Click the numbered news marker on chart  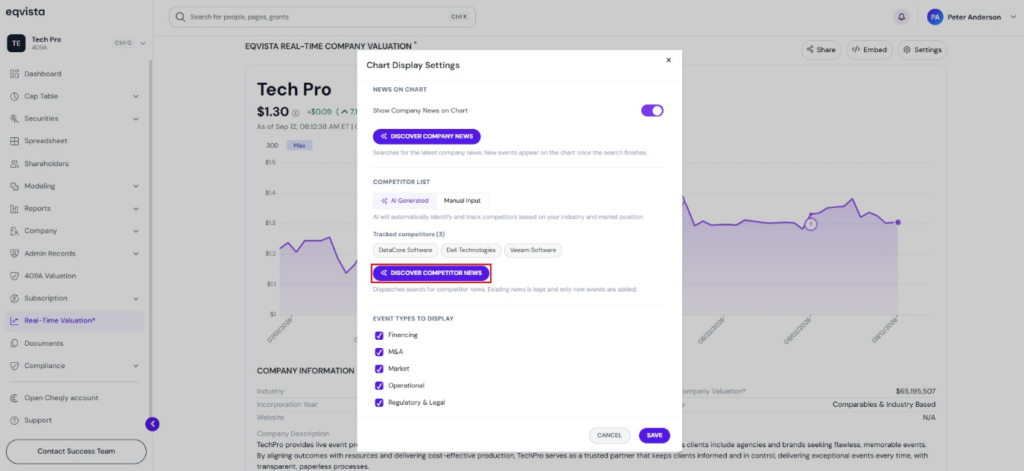pos(810,224)
